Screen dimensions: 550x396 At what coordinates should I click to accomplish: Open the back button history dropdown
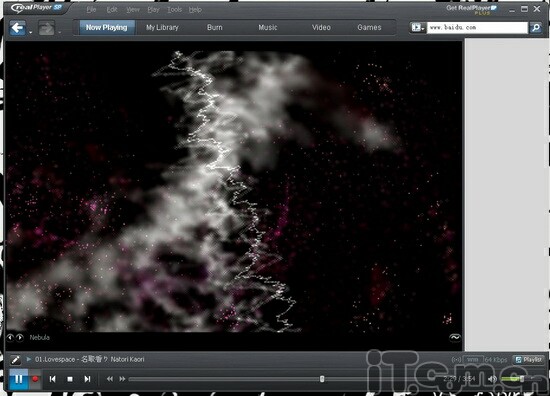click(31, 32)
